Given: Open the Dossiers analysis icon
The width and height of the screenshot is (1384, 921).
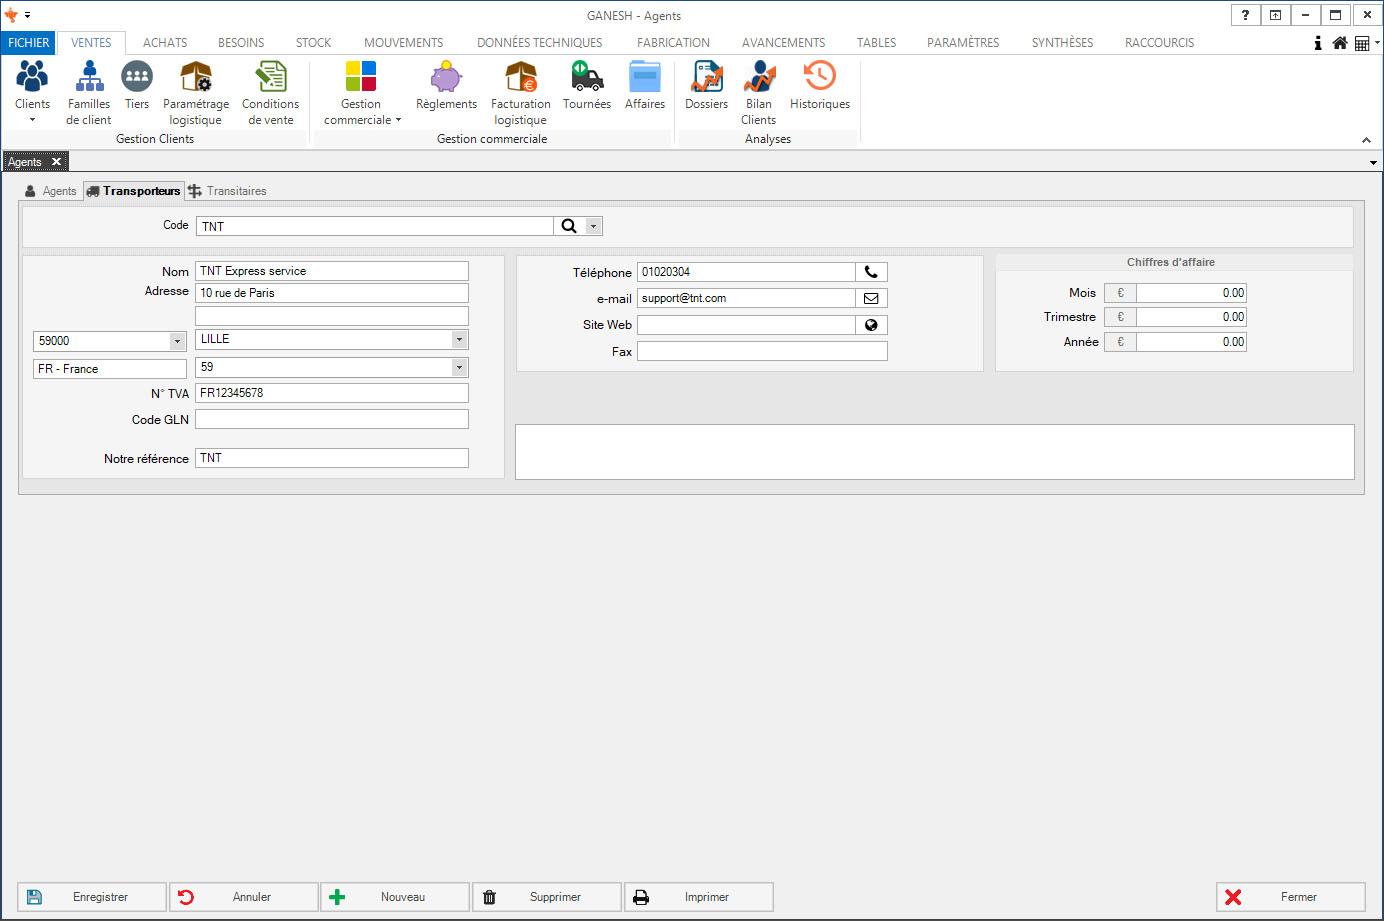Looking at the screenshot, I should (706, 78).
